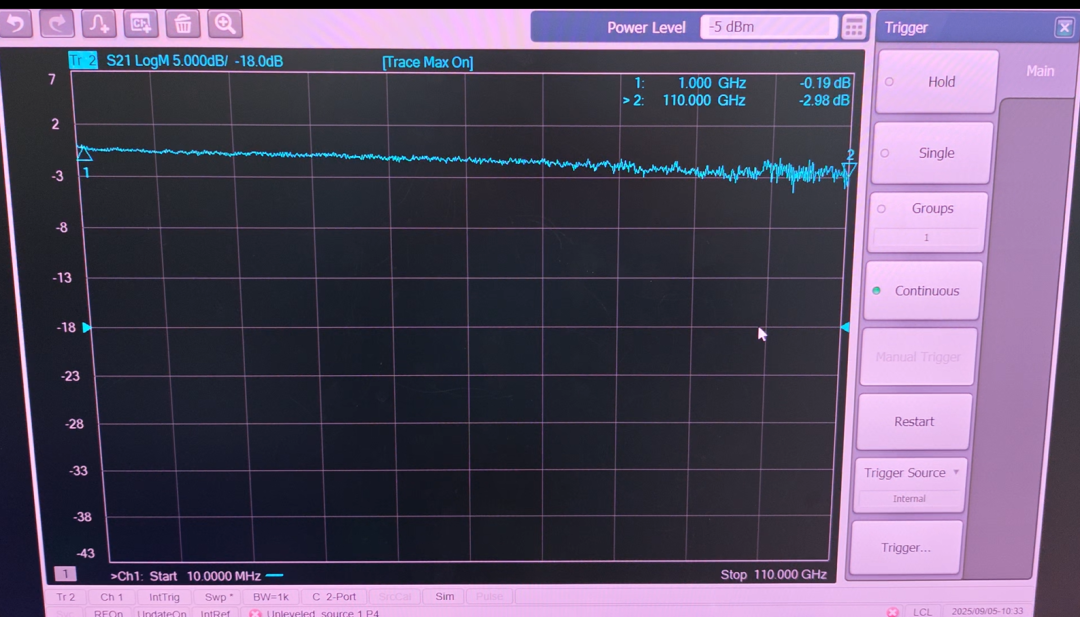The width and height of the screenshot is (1080, 617).
Task: Open the Main tab in Trigger panel
Action: 1040,71
